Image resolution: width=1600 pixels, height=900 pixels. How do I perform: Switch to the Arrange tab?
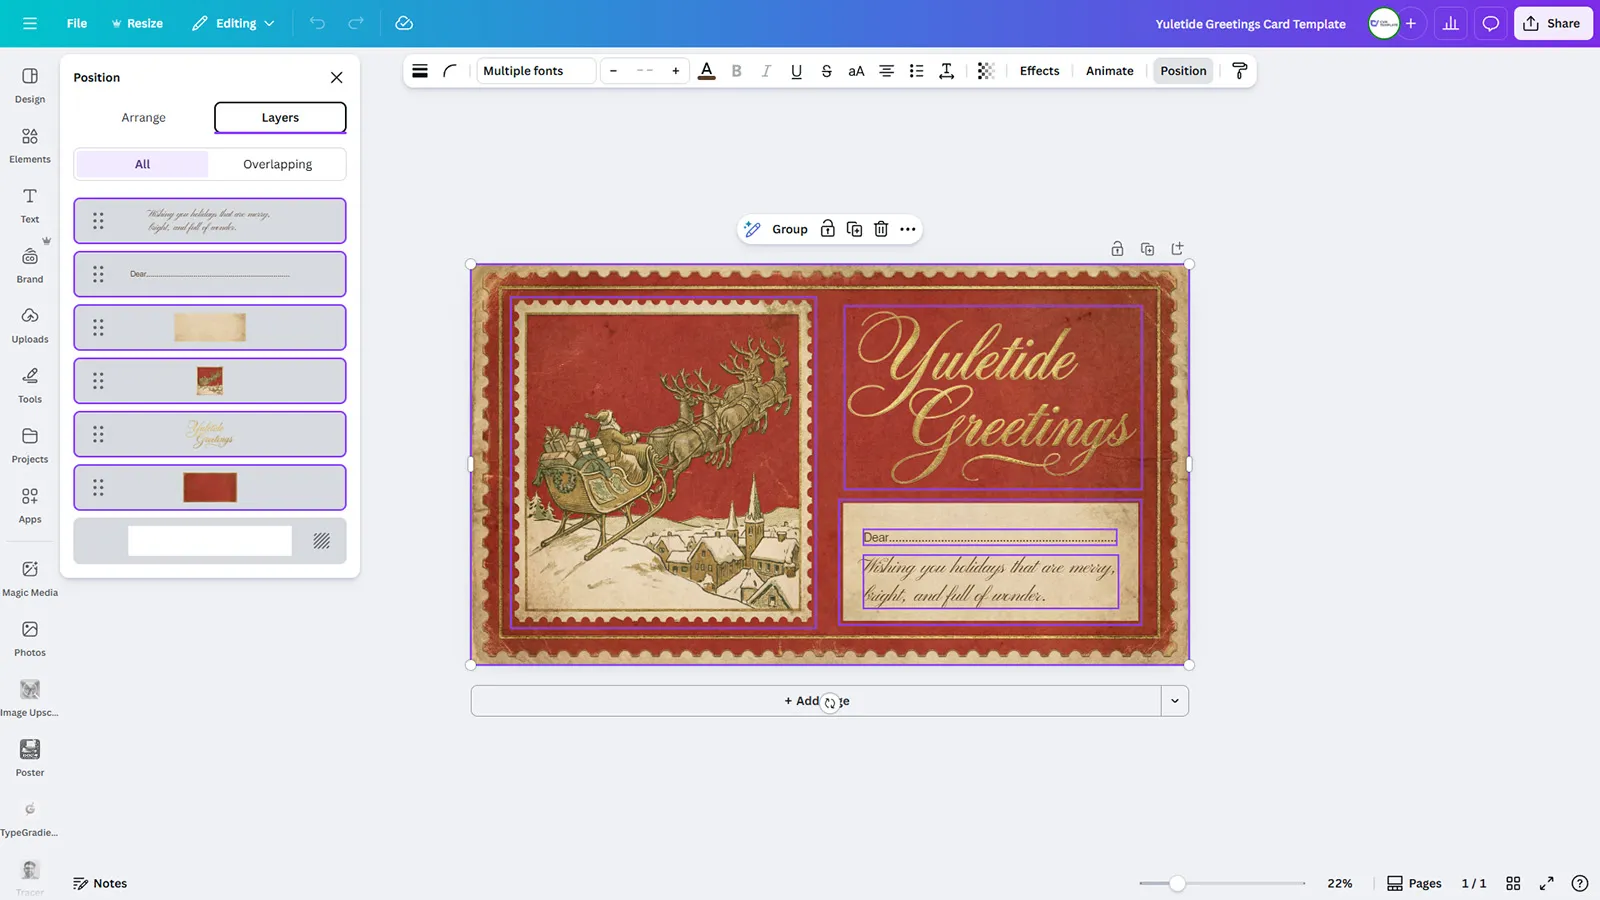pyautogui.click(x=143, y=117)
